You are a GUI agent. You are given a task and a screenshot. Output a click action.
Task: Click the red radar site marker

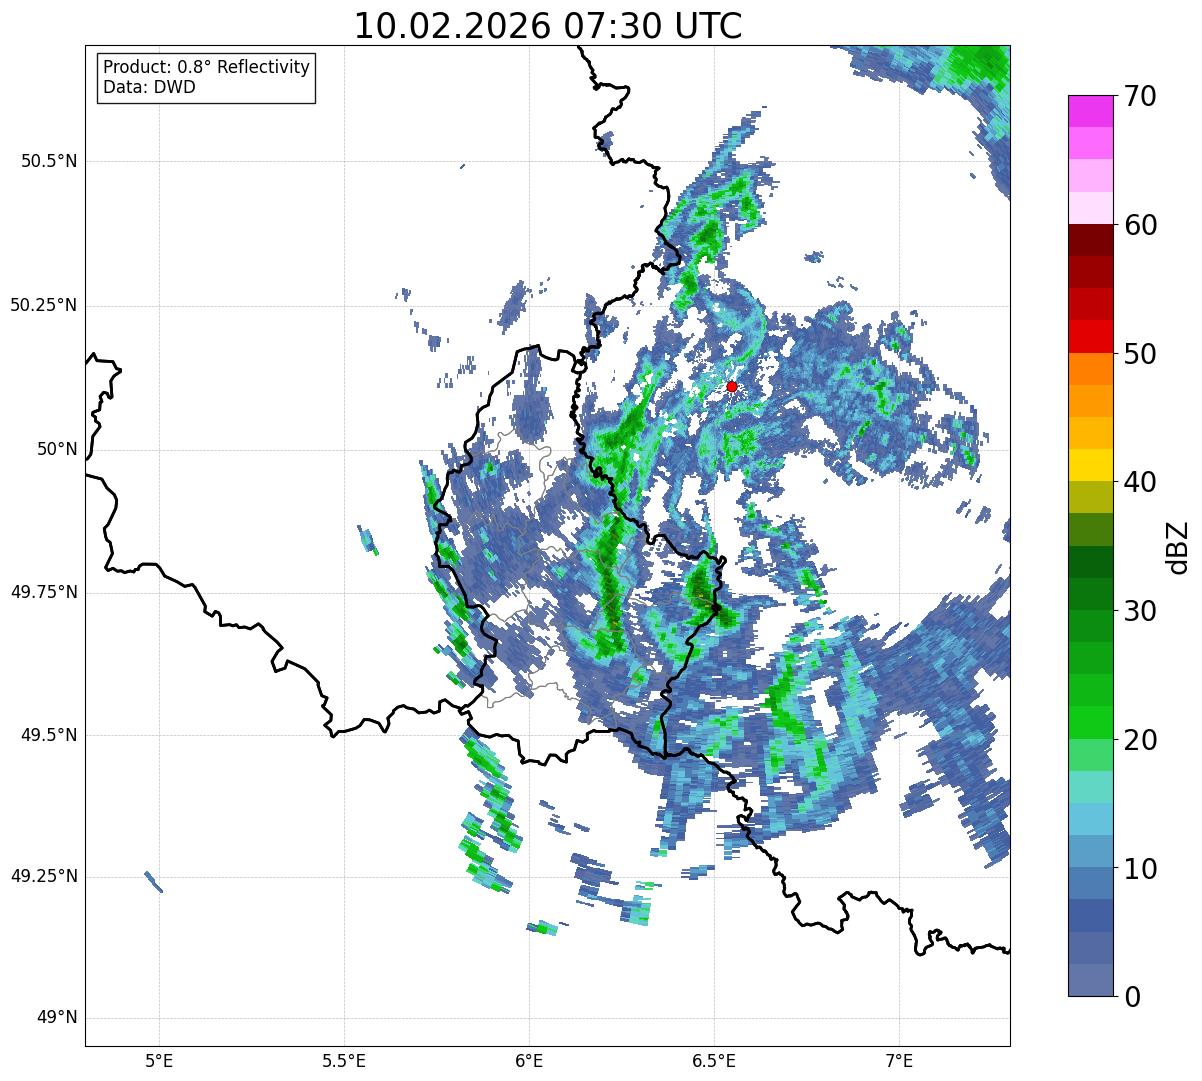731,386
